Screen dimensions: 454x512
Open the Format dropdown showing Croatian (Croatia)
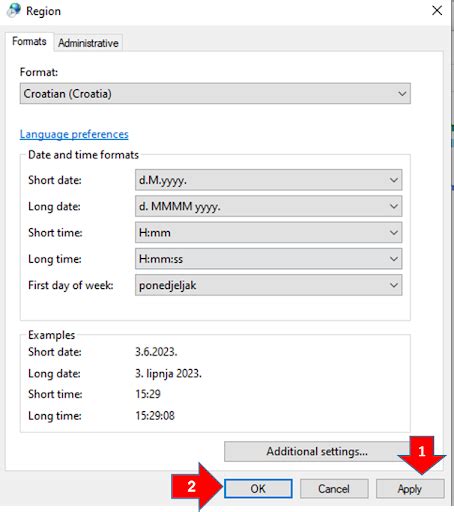click(x=215, y=94)
